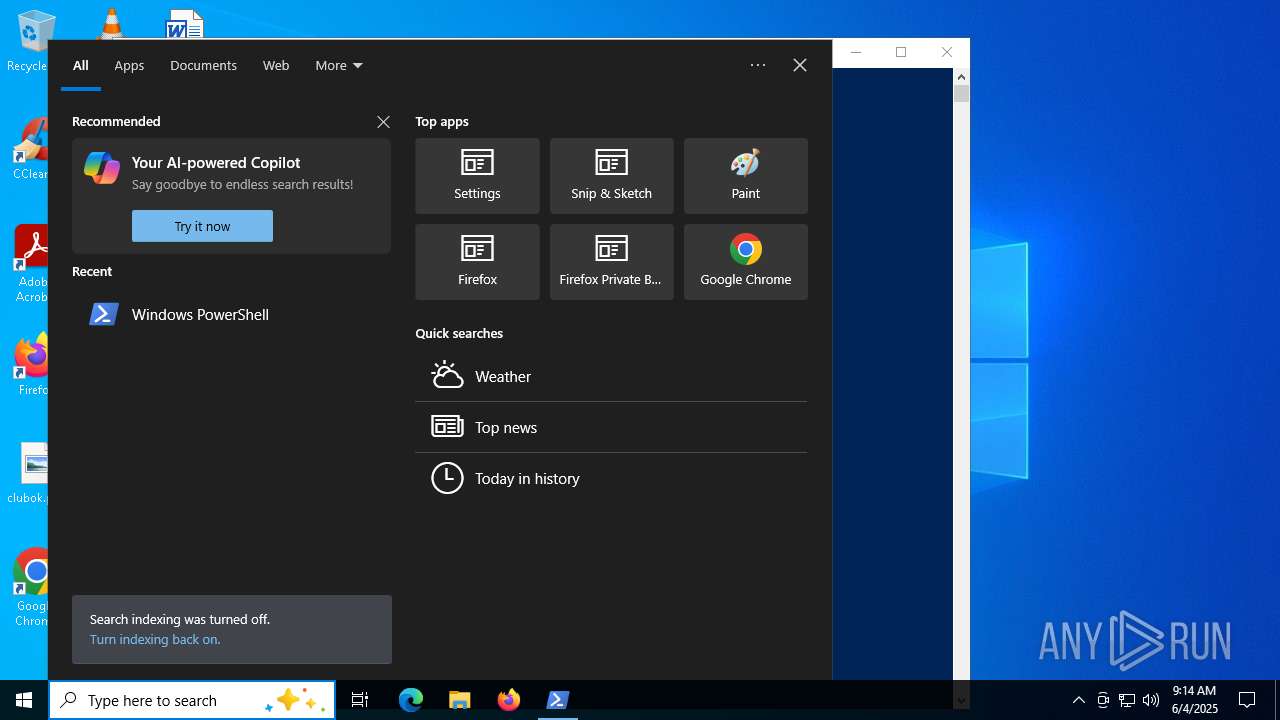Expand the More dropdown filter
The width and height of the screenshot is (1280, 720).
coord(339,65)
